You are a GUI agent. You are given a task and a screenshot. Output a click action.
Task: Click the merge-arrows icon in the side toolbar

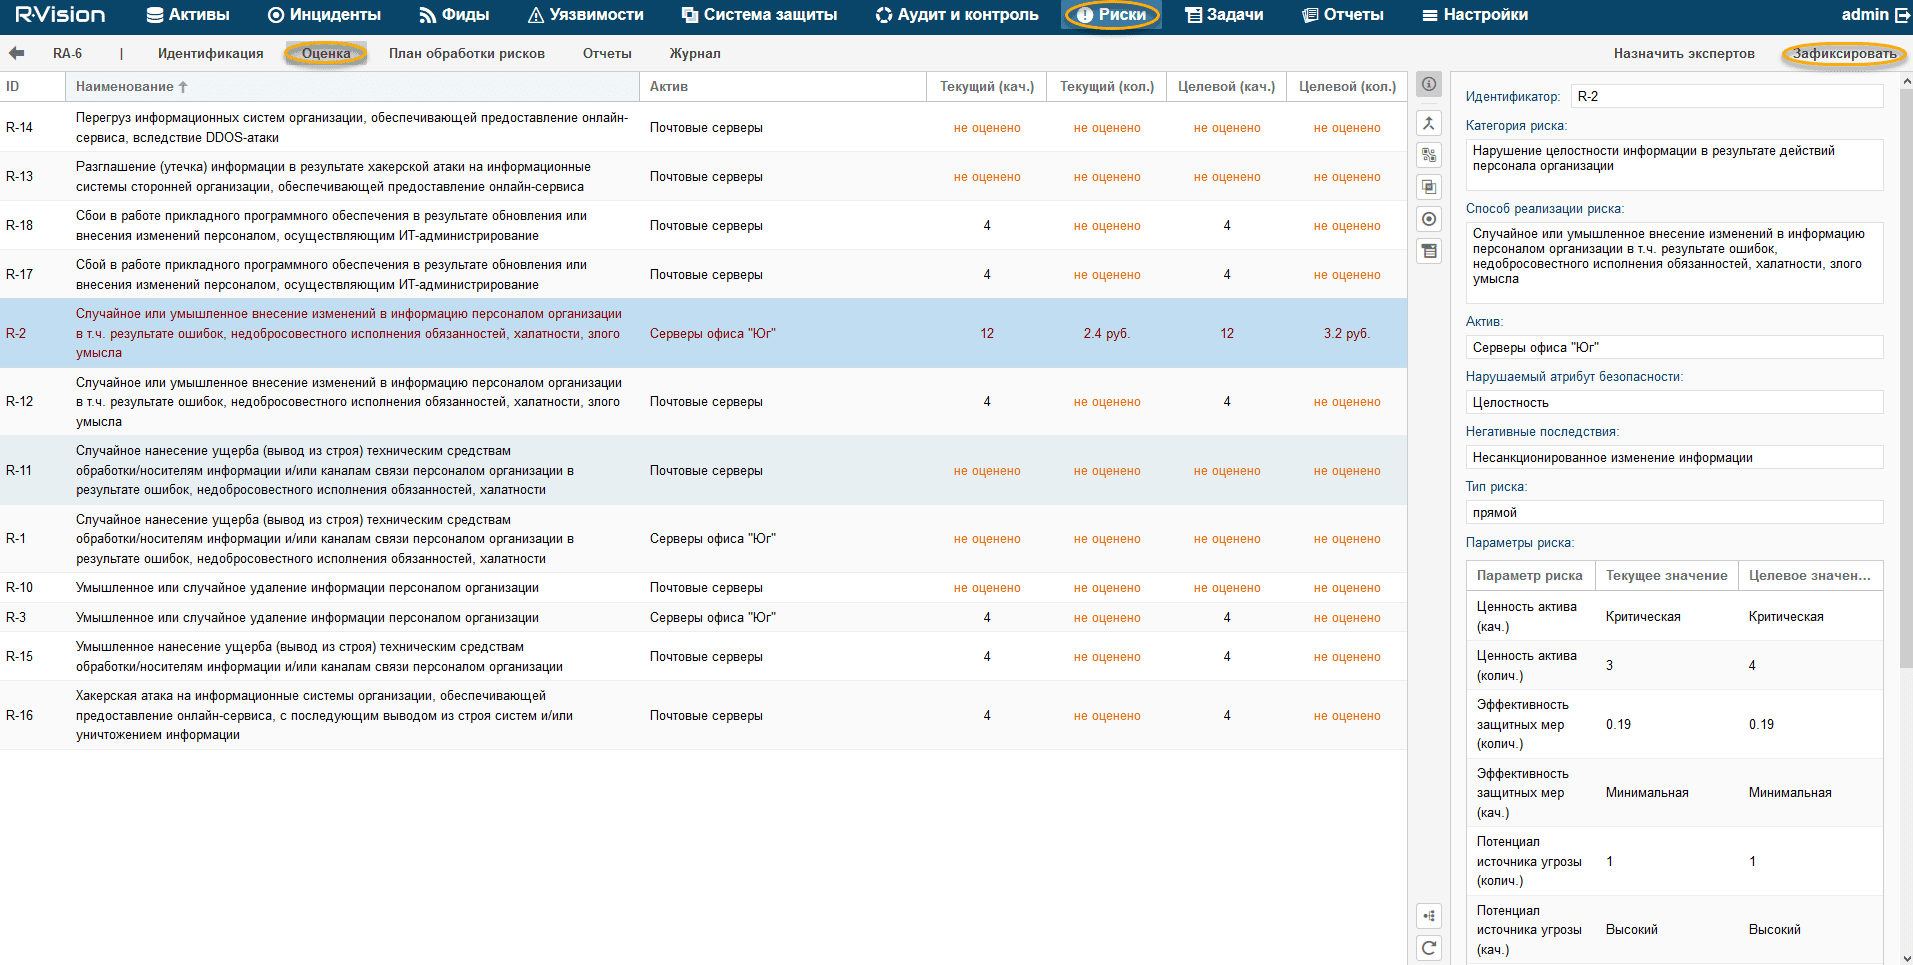click(x=1429, y=123)
